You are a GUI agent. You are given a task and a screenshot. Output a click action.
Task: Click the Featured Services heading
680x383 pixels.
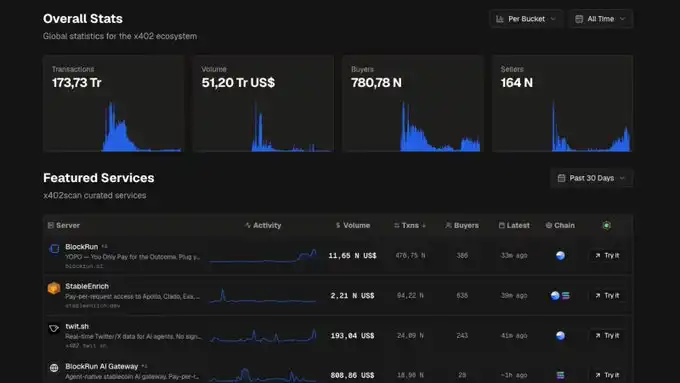click(98, 178)
